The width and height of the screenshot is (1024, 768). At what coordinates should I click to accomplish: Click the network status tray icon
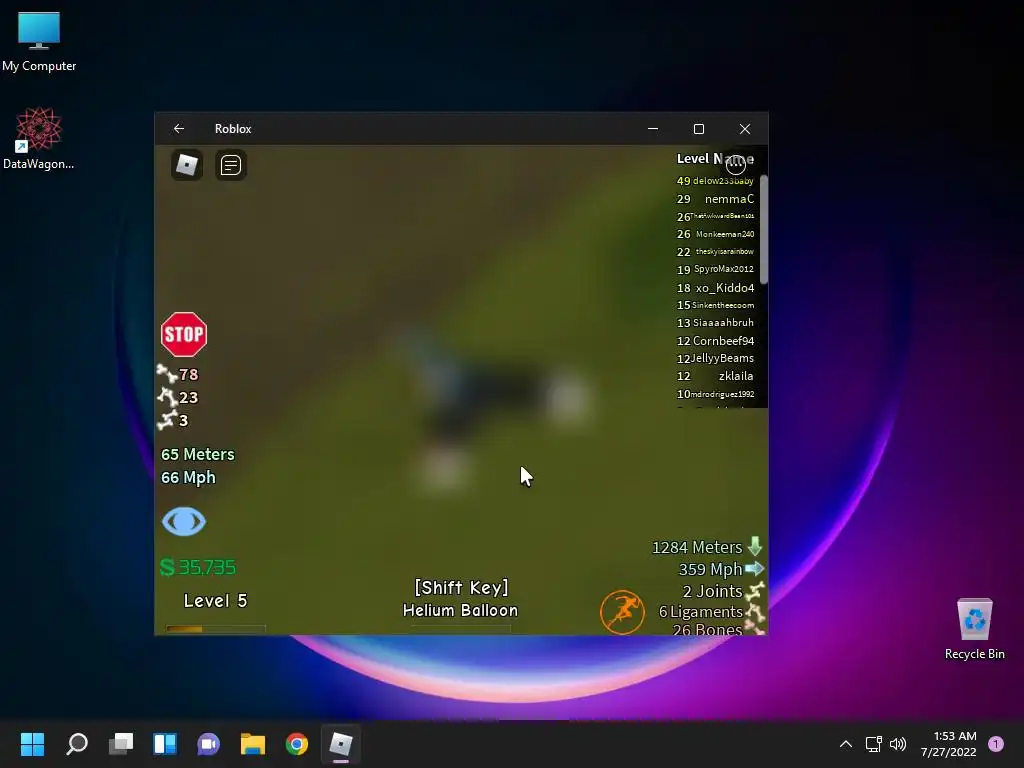point(873,744)
